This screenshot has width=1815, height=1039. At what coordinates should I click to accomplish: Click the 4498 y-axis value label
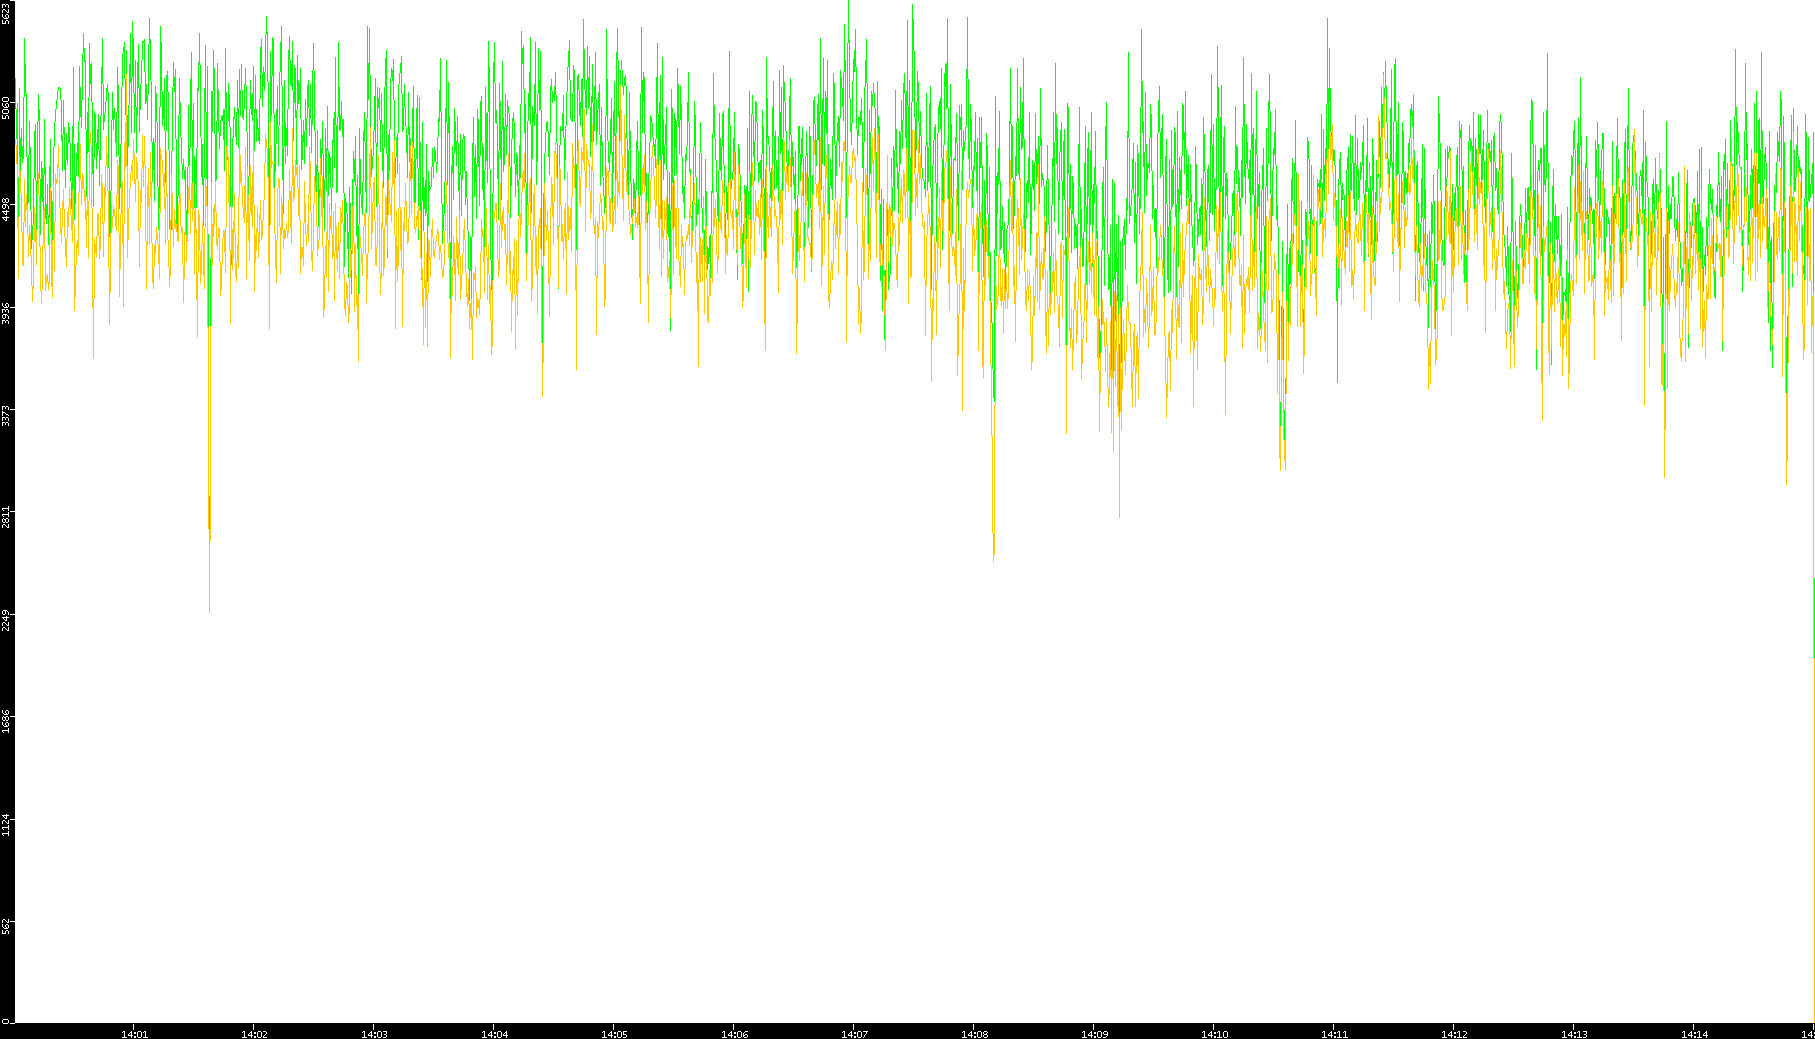(x=6, y=209)
